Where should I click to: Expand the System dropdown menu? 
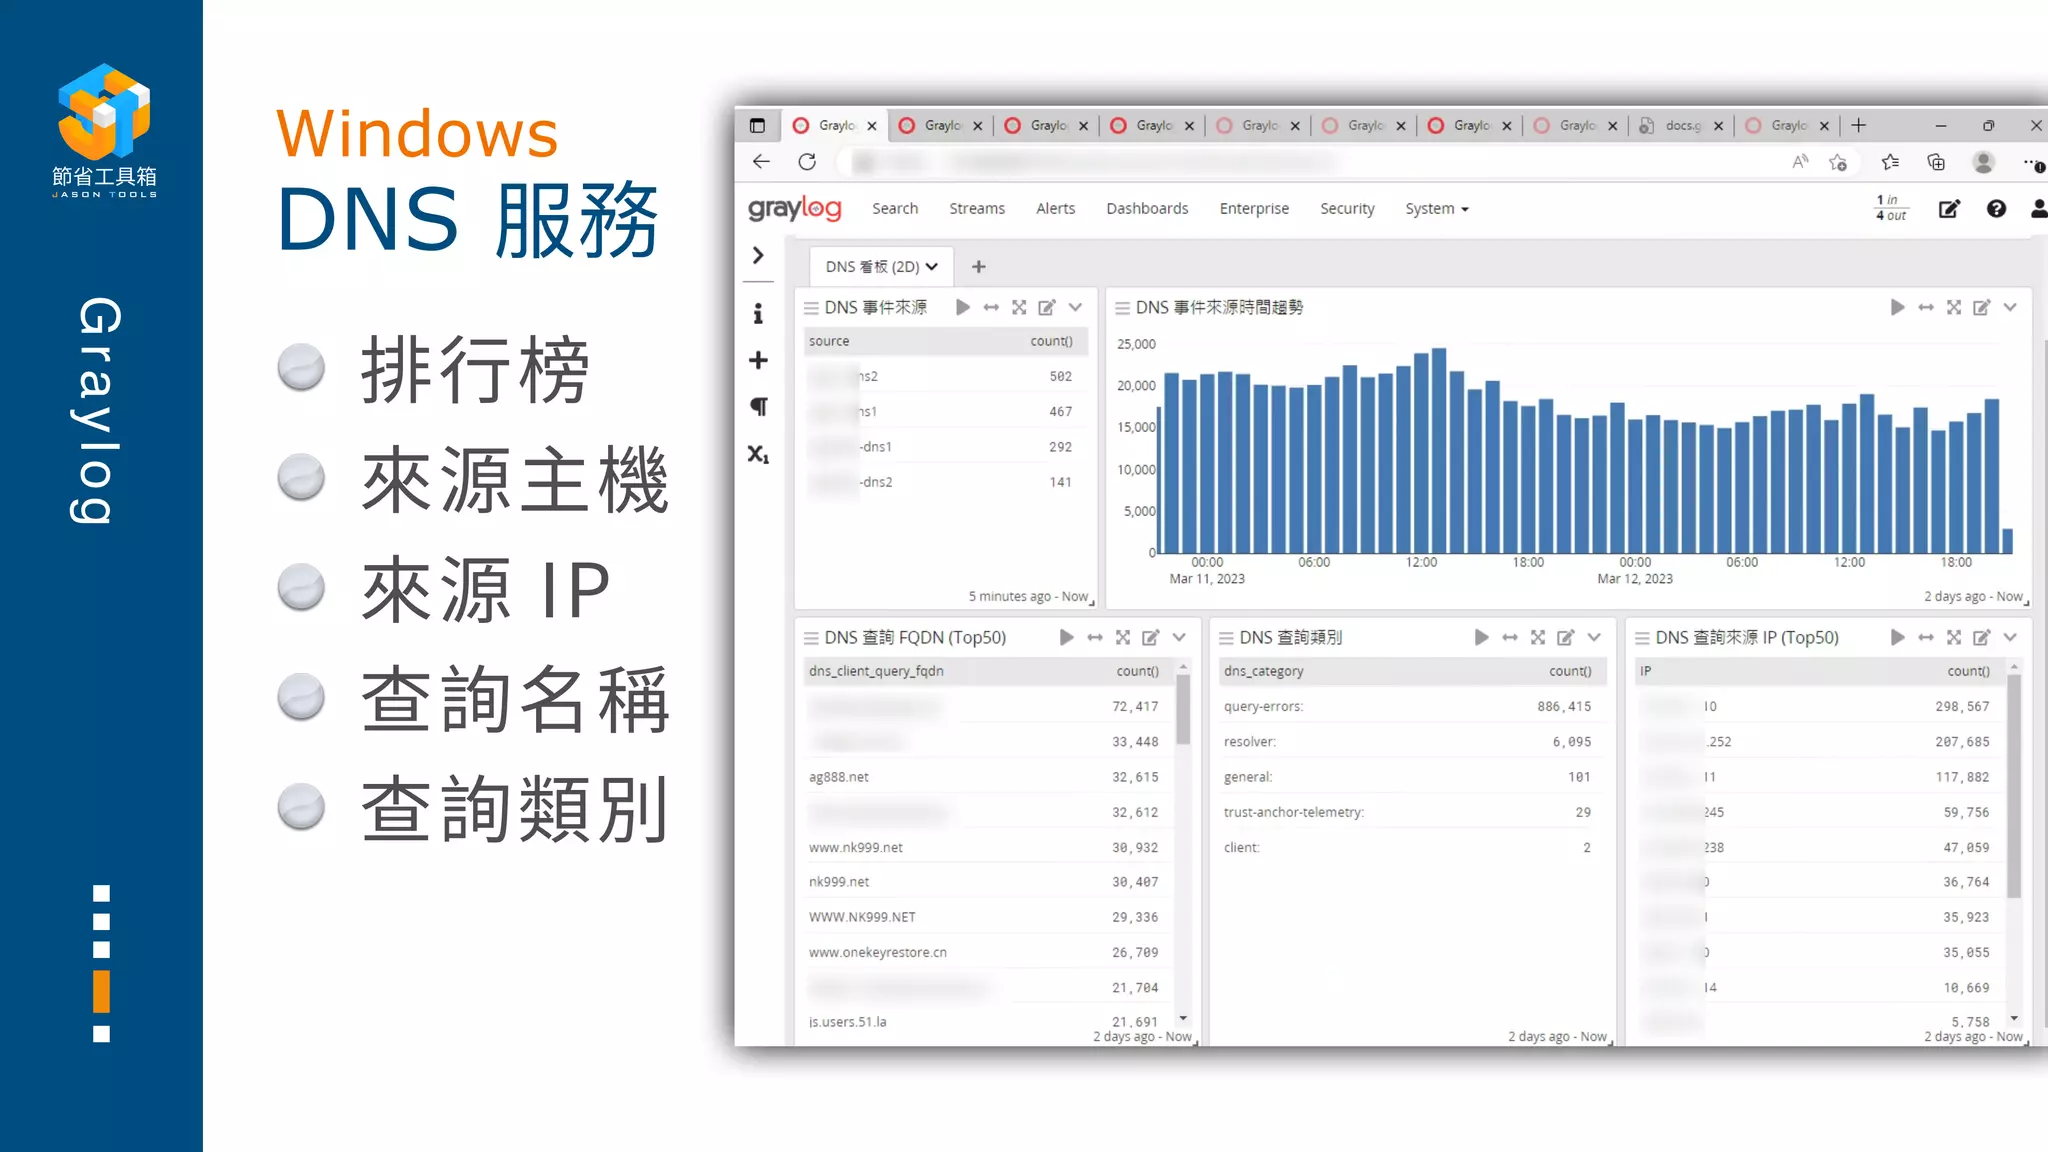[1436, 208]
